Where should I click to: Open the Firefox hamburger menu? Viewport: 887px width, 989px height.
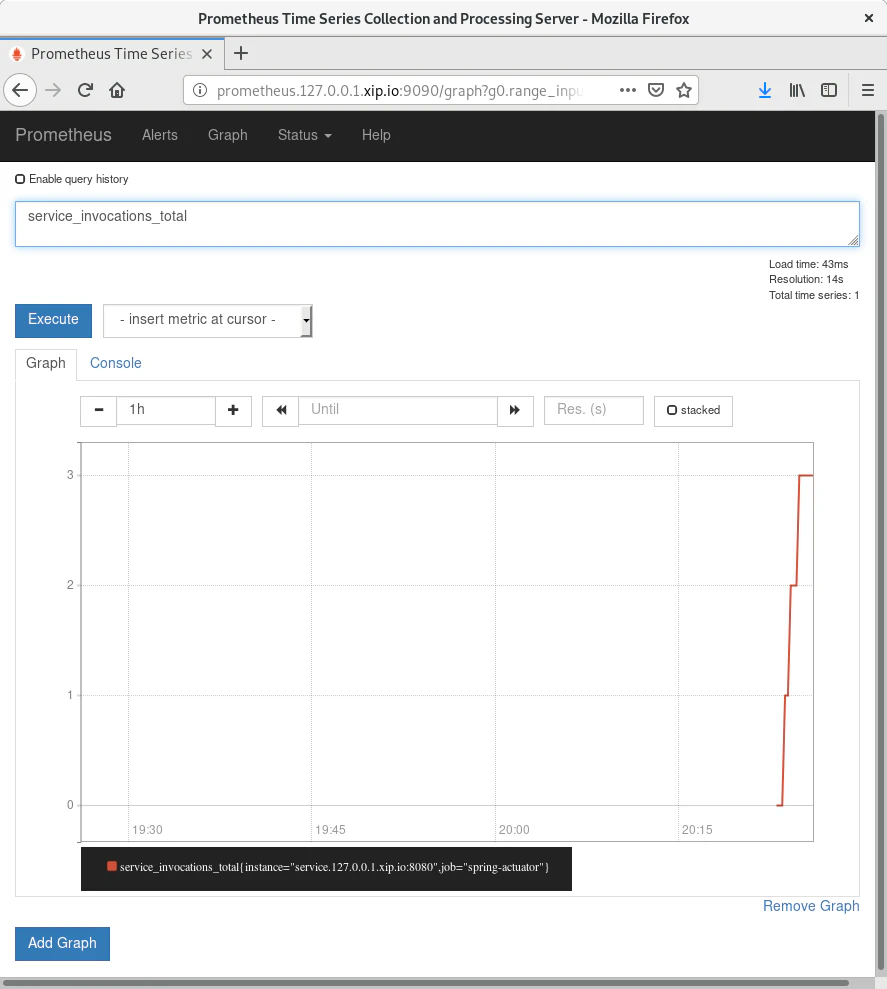coord(867,90)
